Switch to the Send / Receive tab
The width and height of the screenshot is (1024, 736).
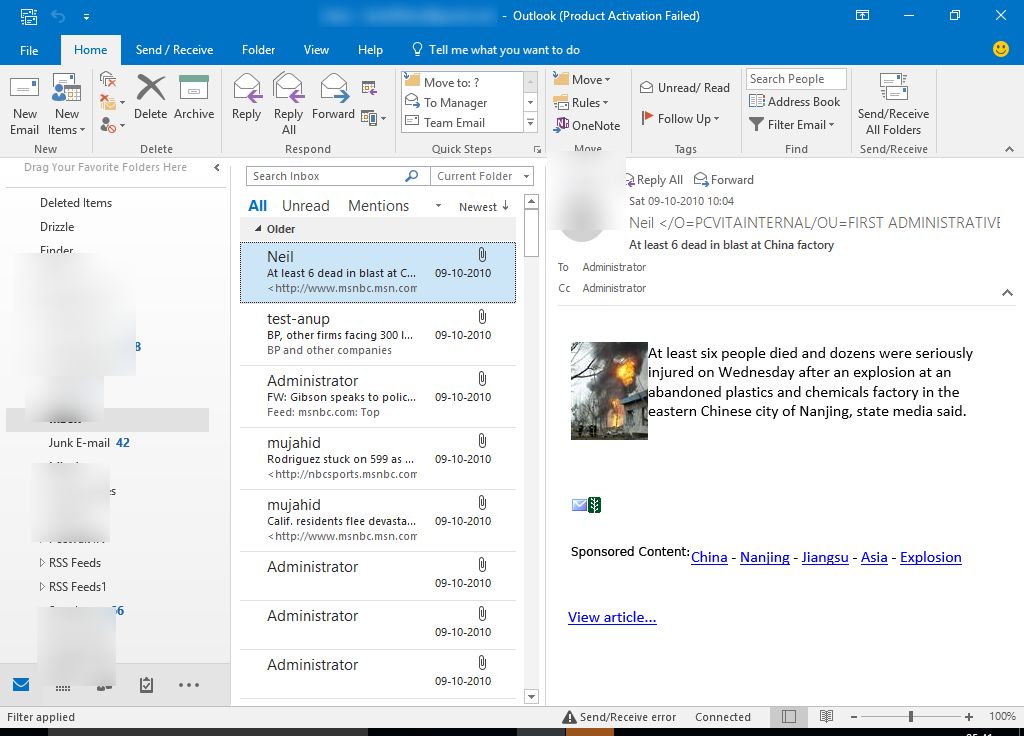point(174,50)
